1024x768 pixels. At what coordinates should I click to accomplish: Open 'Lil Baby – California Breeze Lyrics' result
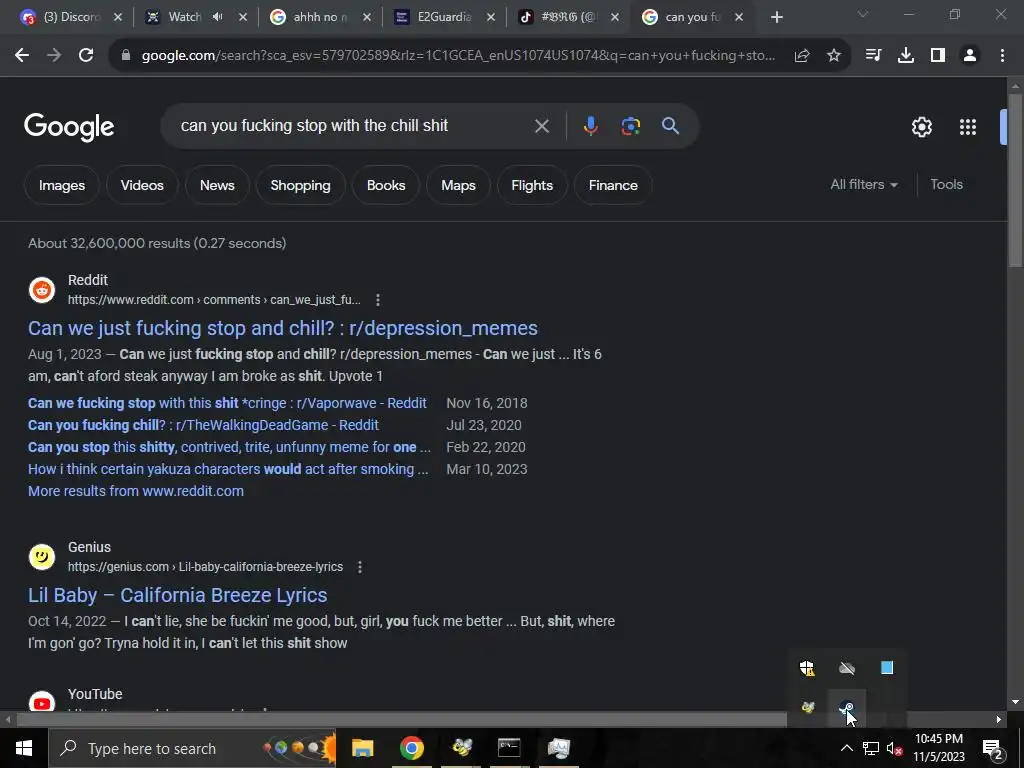point(178,595)
